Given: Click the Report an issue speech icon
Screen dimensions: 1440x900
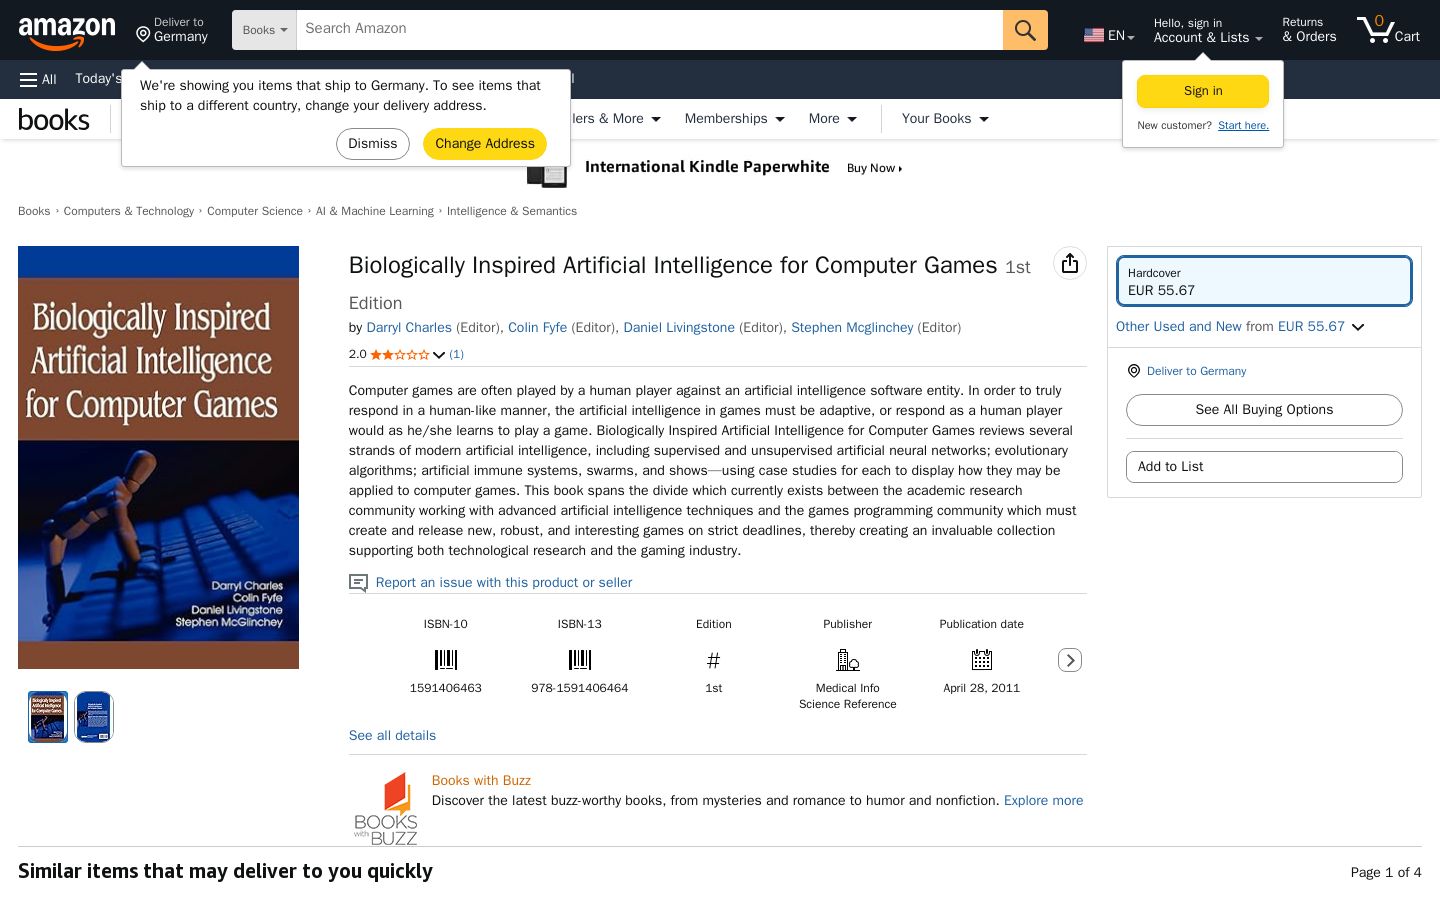Looking at the screenshot, I should [358, 583].
